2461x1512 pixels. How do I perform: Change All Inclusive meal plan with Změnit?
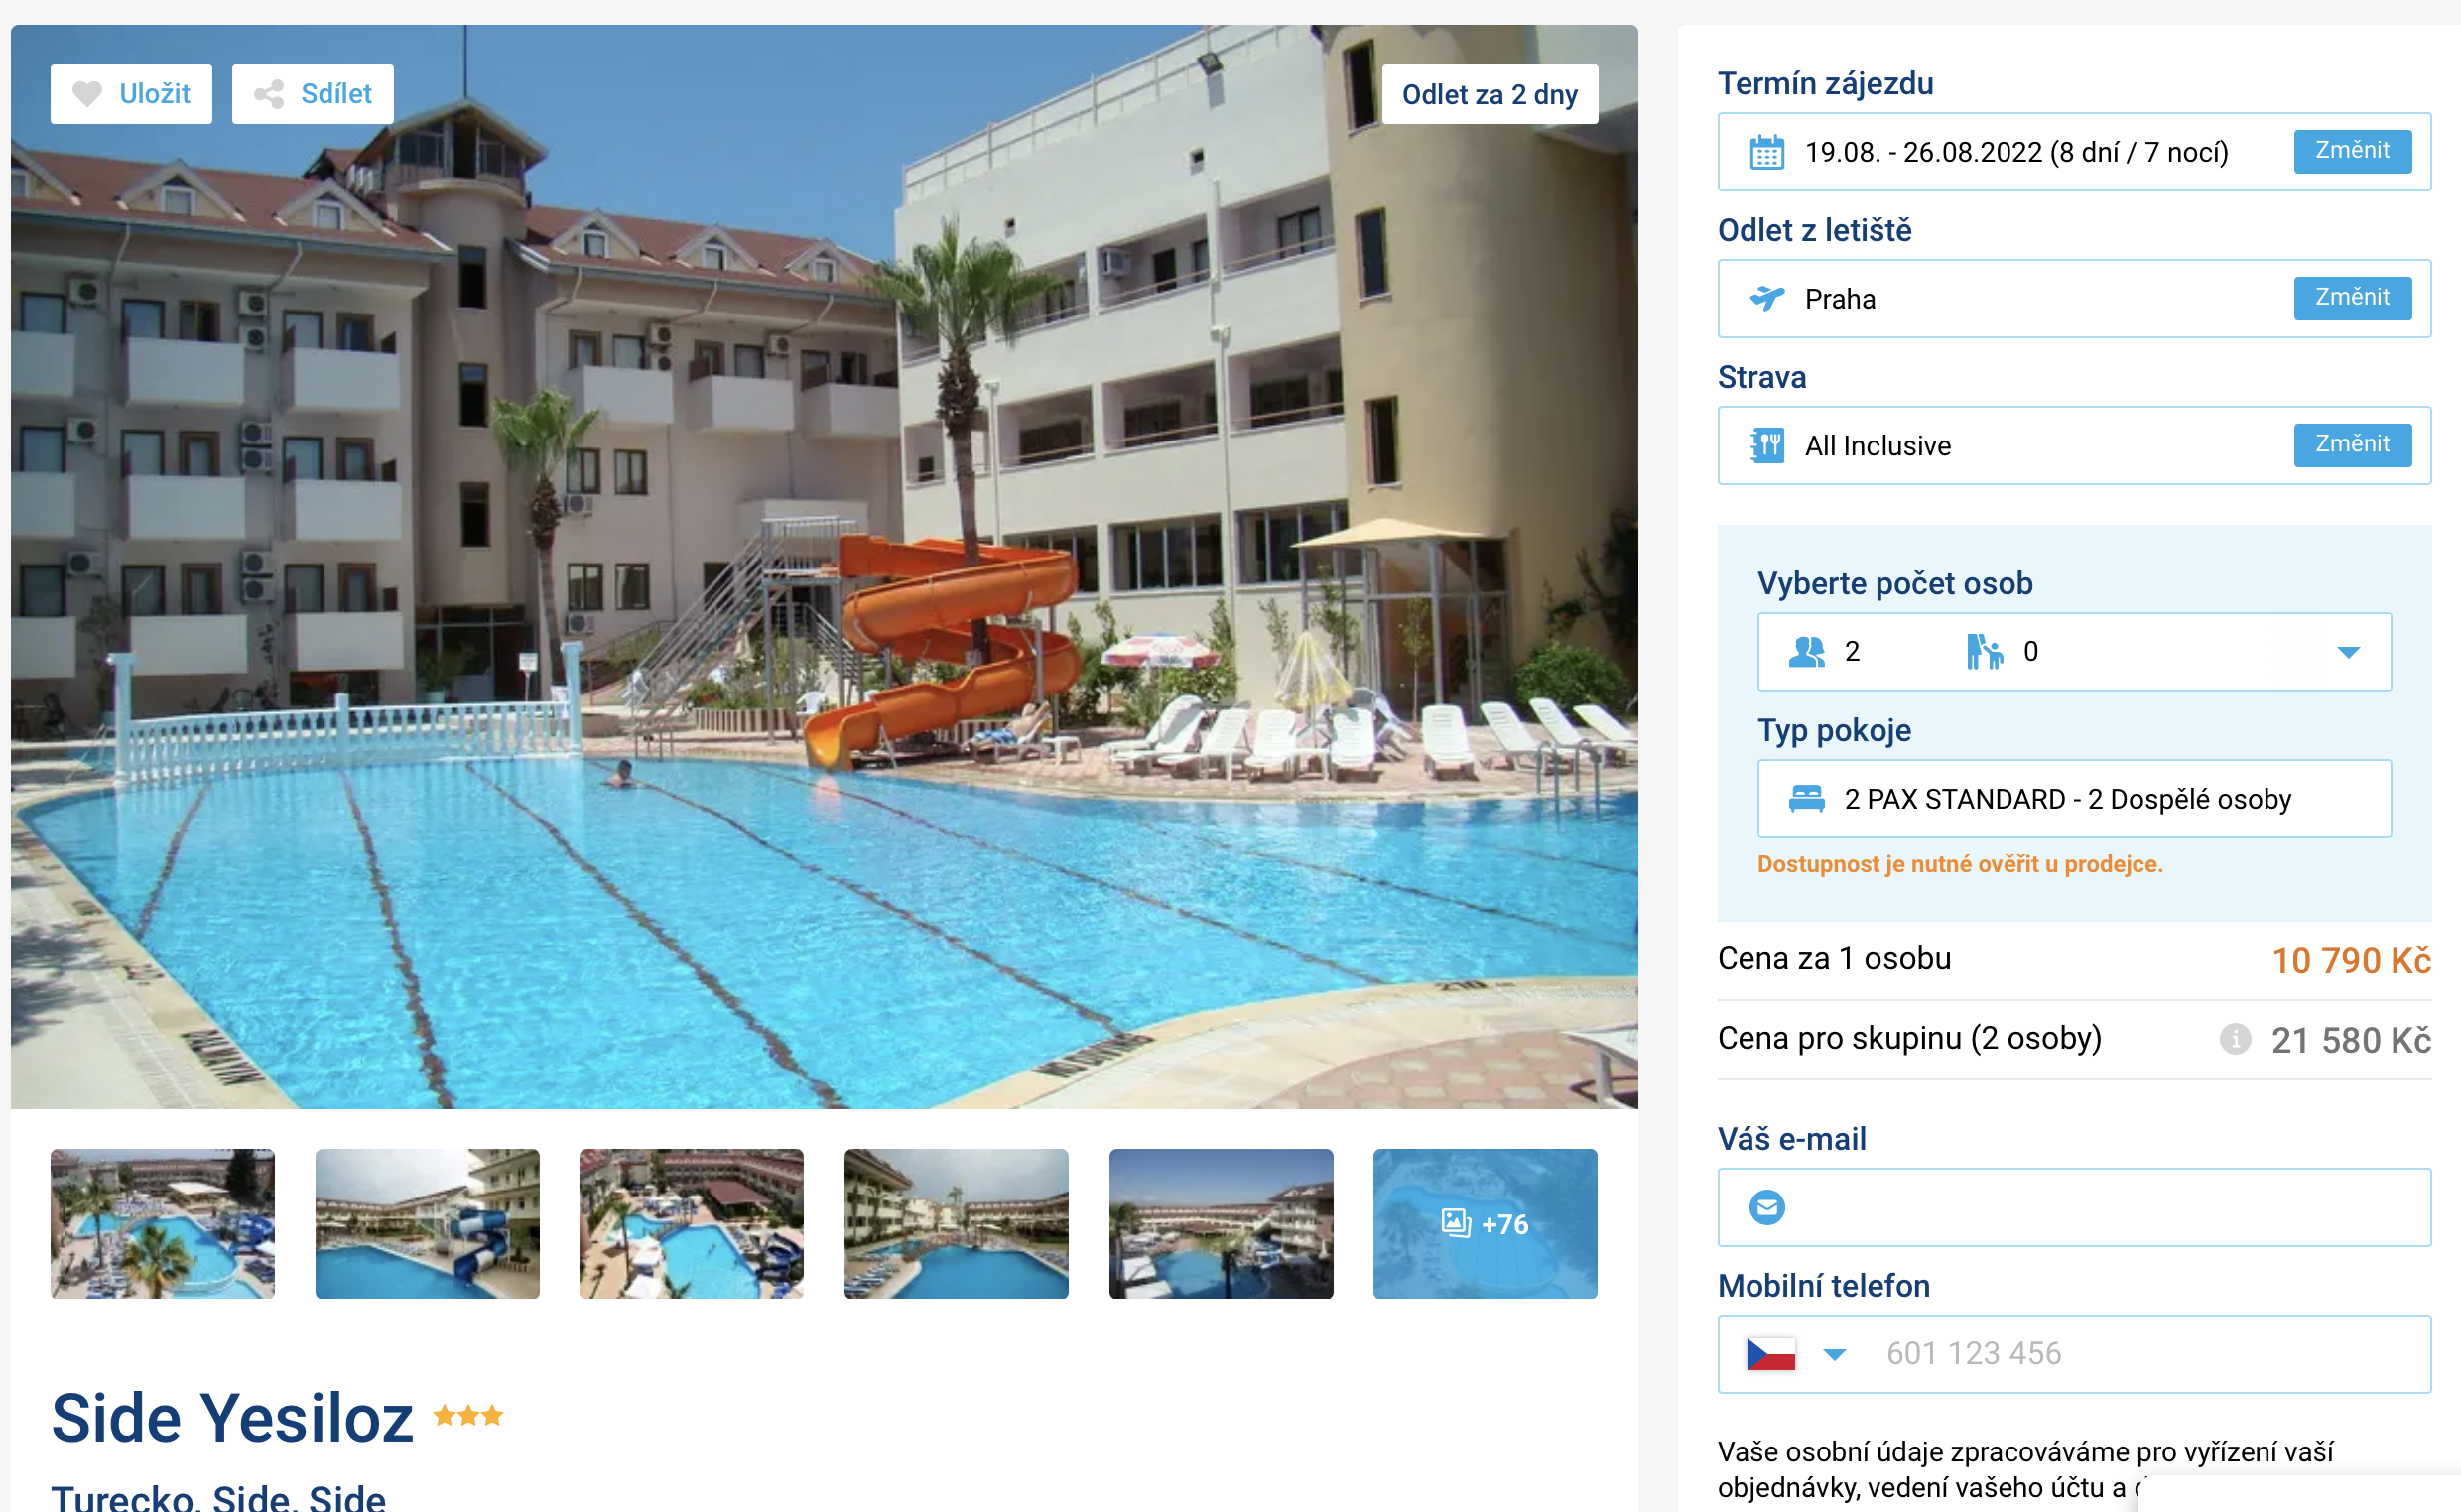2351,444
